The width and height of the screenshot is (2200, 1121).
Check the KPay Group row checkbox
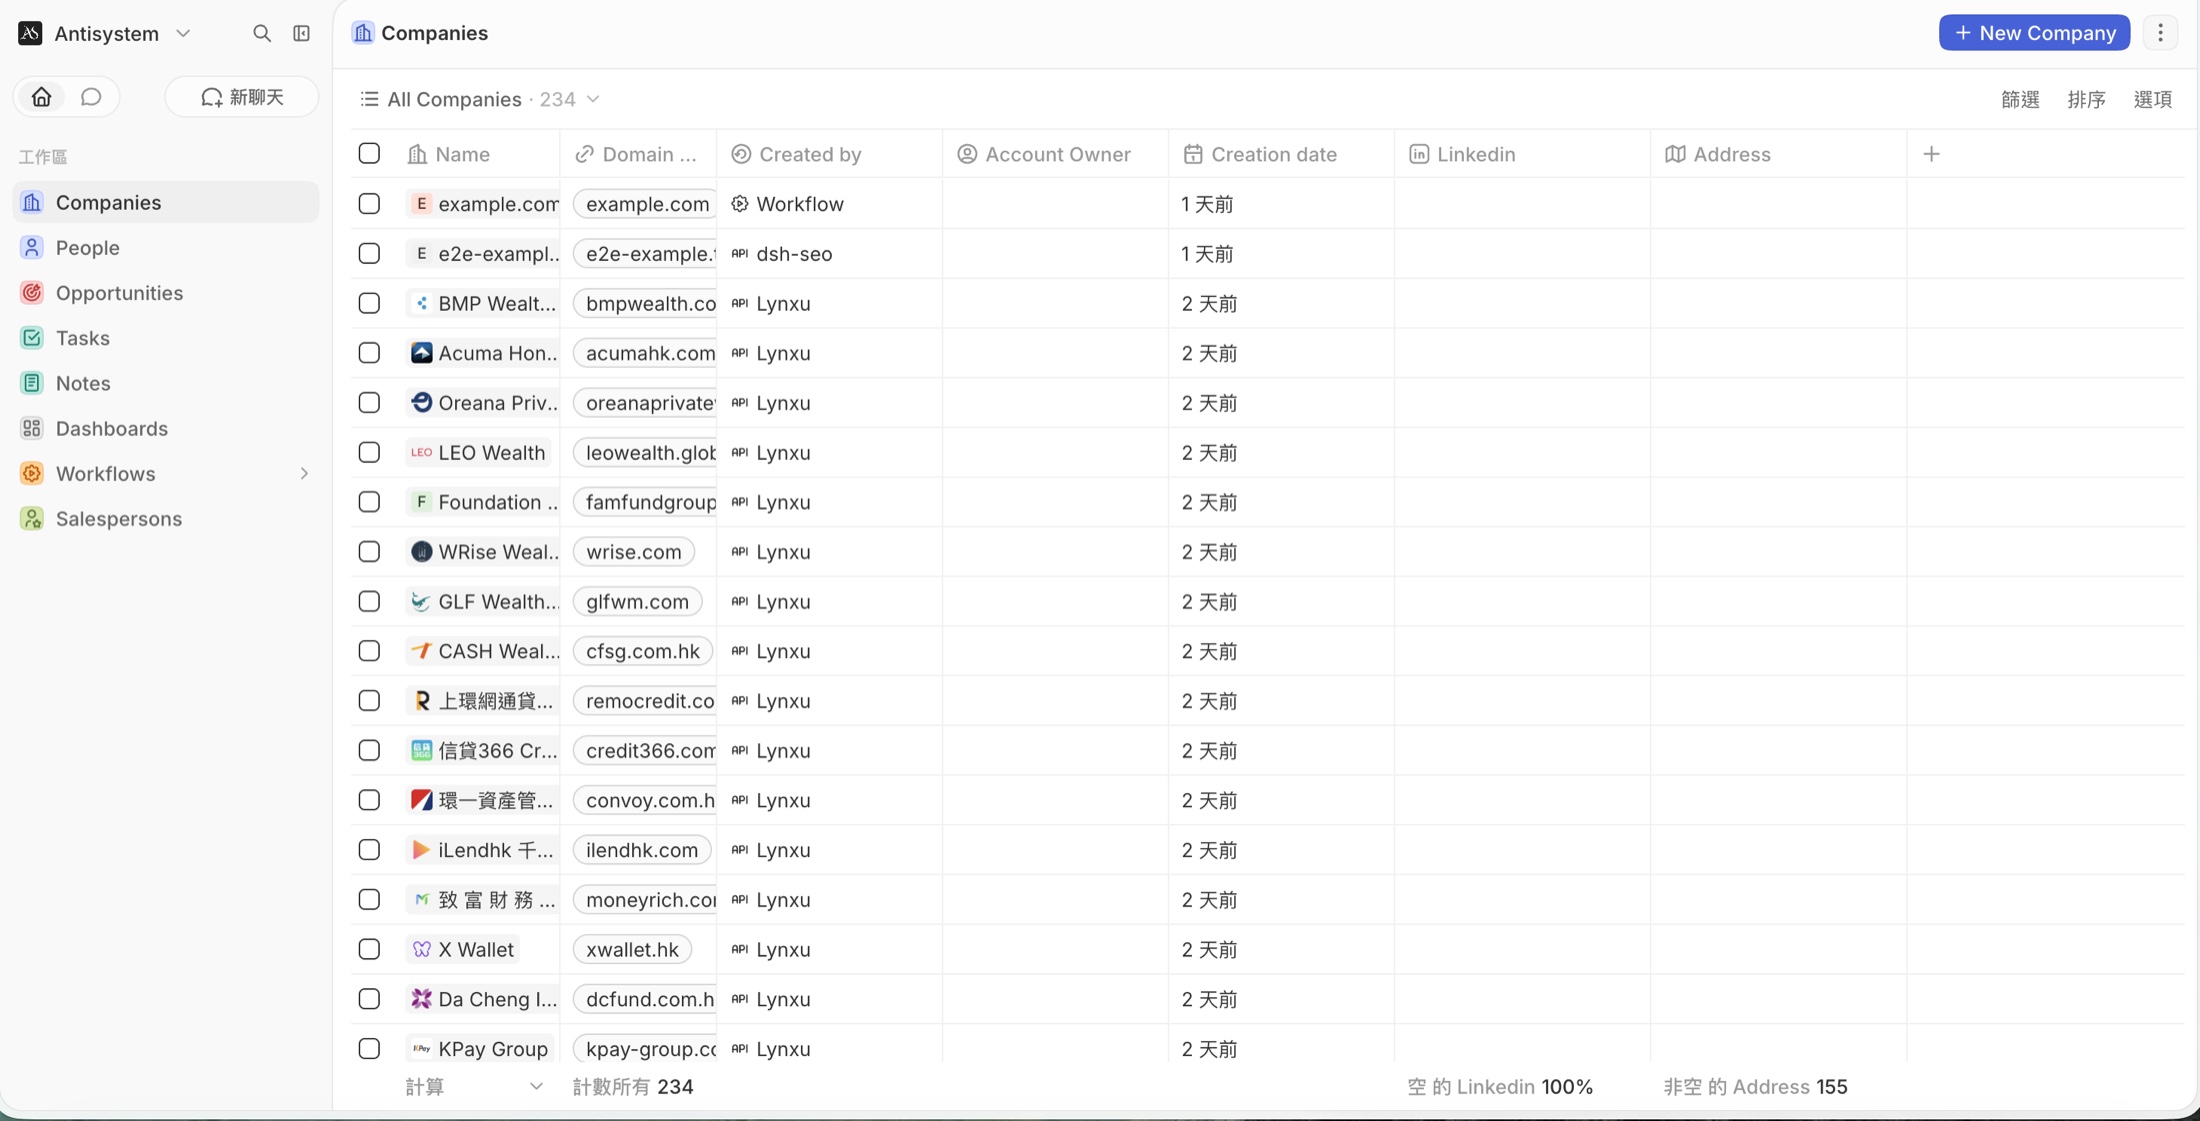[x=369, y=1048]
